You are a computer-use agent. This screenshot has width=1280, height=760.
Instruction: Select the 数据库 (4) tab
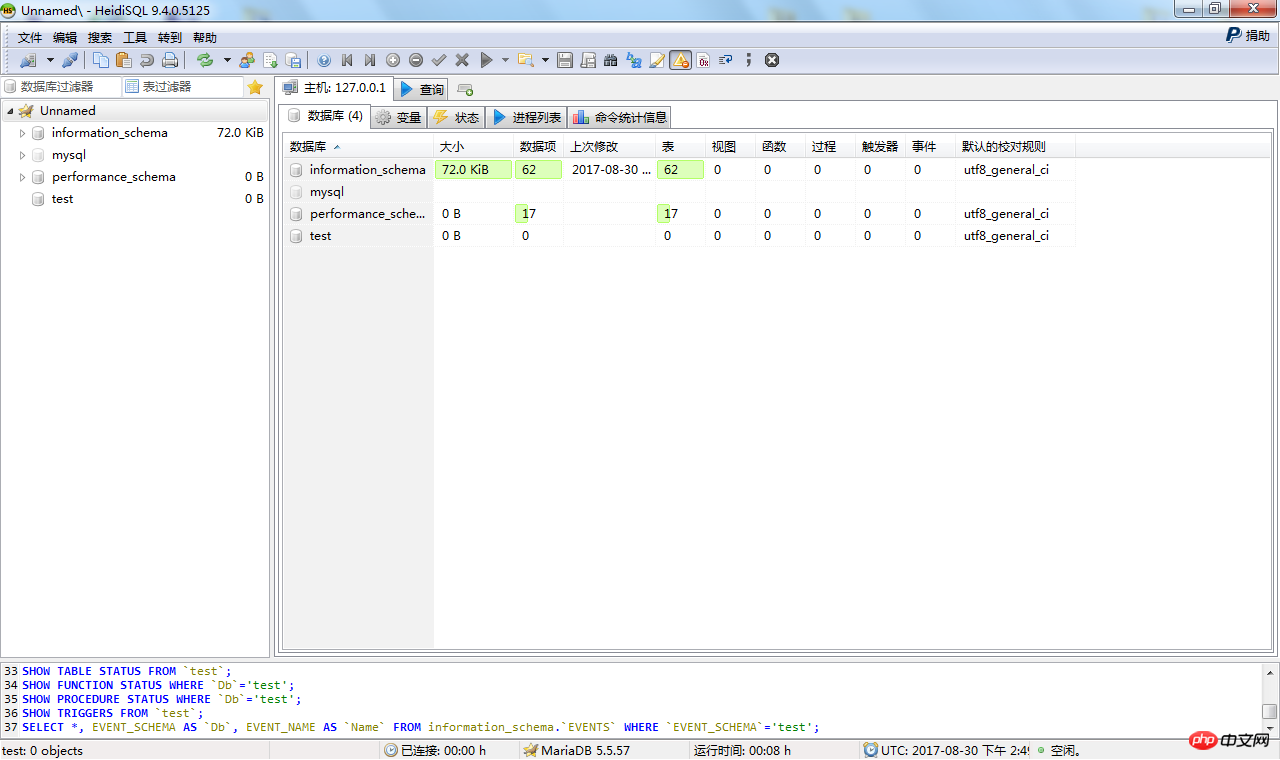pos(325,116)
